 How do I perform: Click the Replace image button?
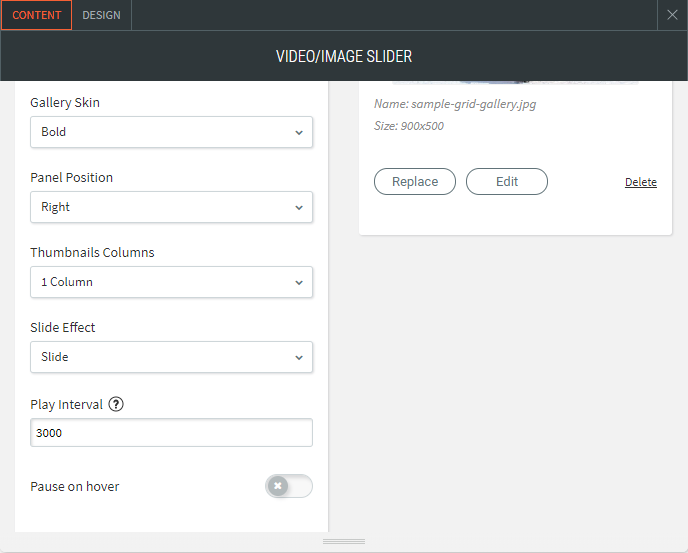coord(415,181)
